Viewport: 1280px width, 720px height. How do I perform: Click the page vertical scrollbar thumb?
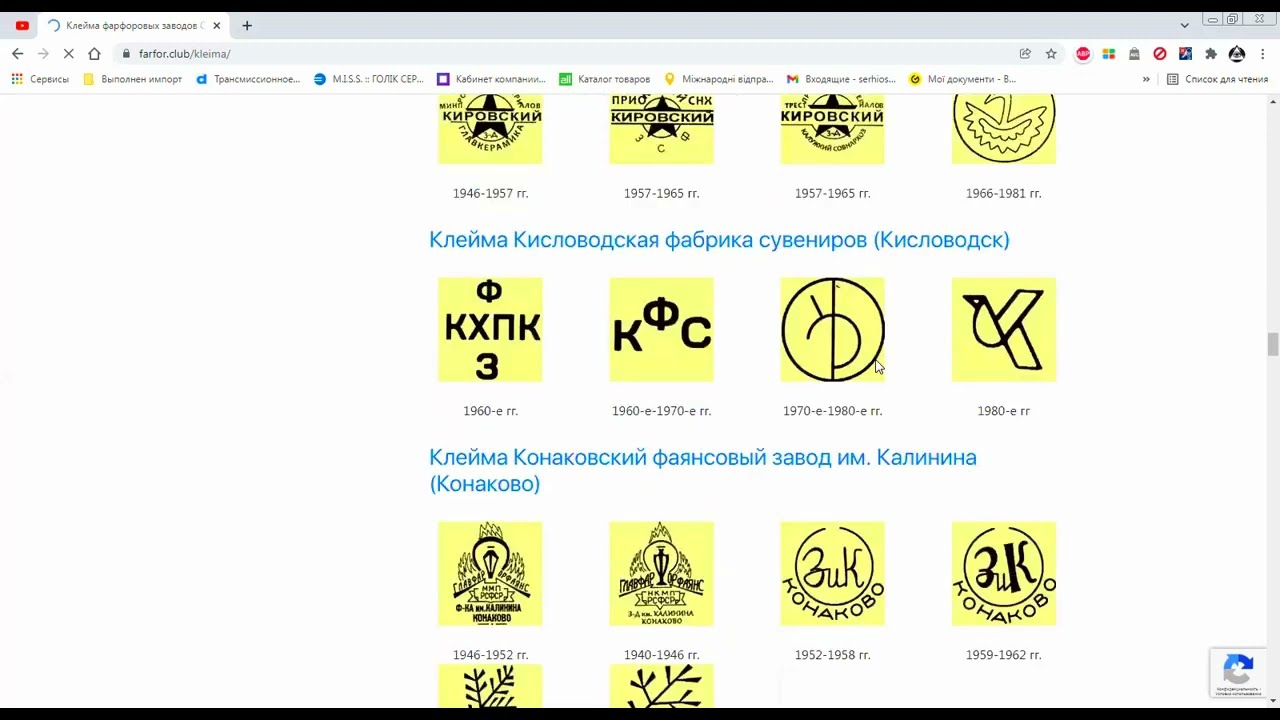[x=1273, y=344]
